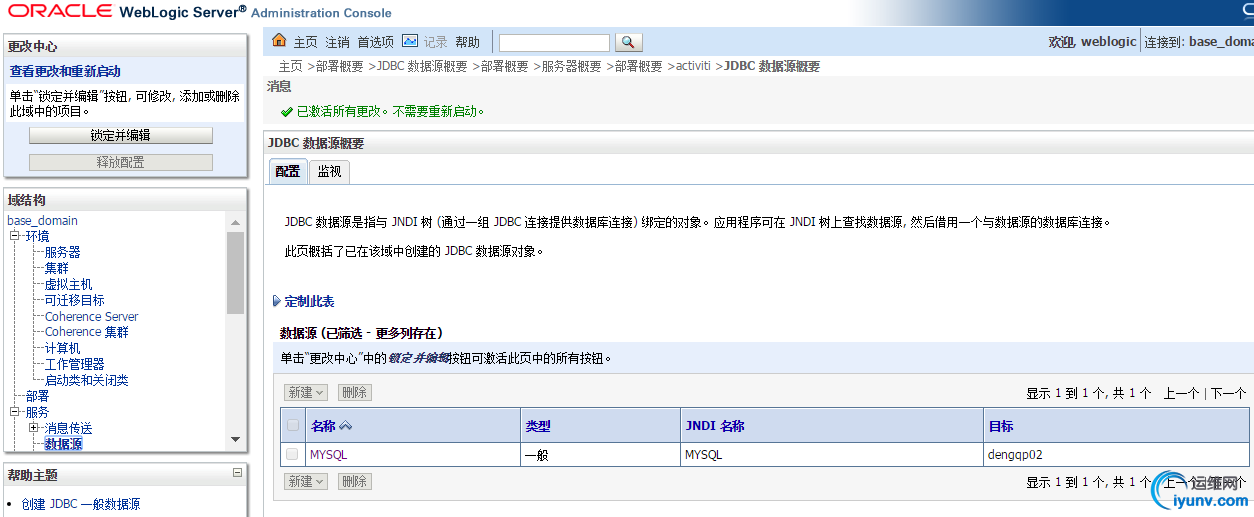Click breadcrumb 服务器概要 link
This screenshot has width=1254, height=517.
click(572, 66)
